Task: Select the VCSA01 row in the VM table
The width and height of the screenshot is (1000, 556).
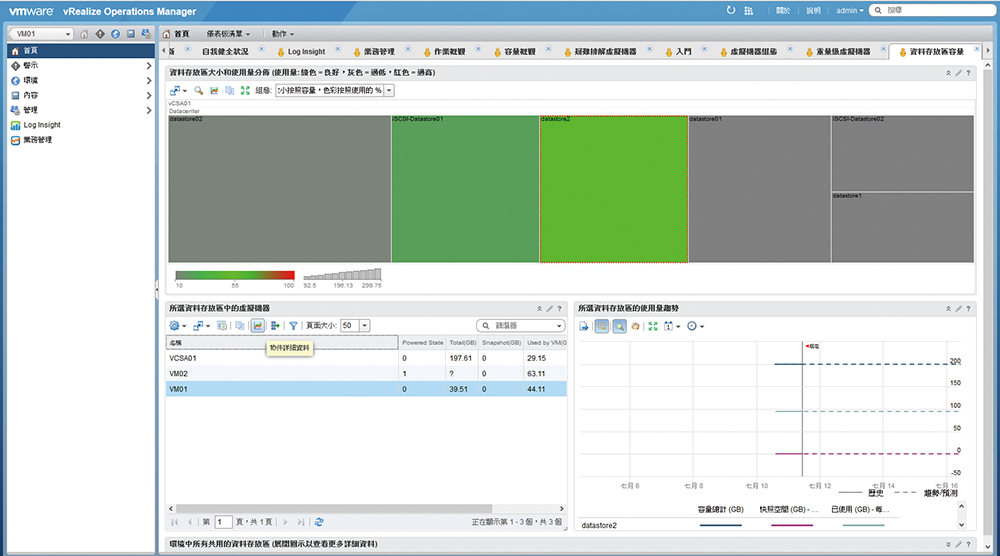Action: coord(366,358)
